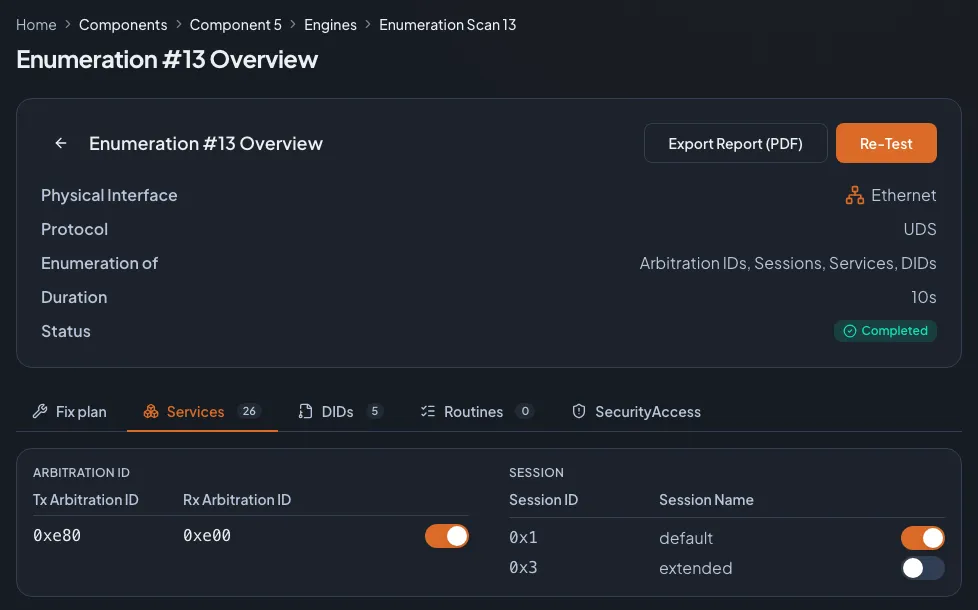This screenshot has width=978, height=610.
Task: Click the Rx Arbitration ID value 0xe00
Action: click(x=206, y=536)
